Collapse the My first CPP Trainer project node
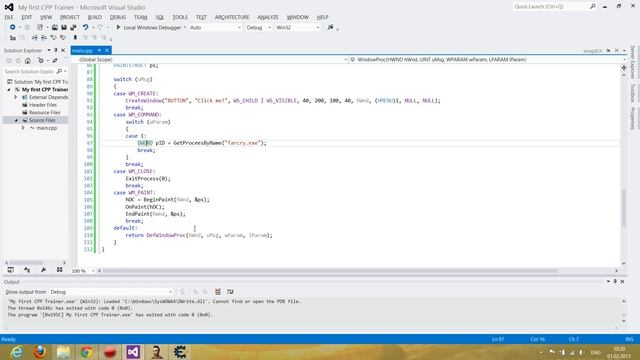Screen dimensions: 640x360 click(9, 89)
